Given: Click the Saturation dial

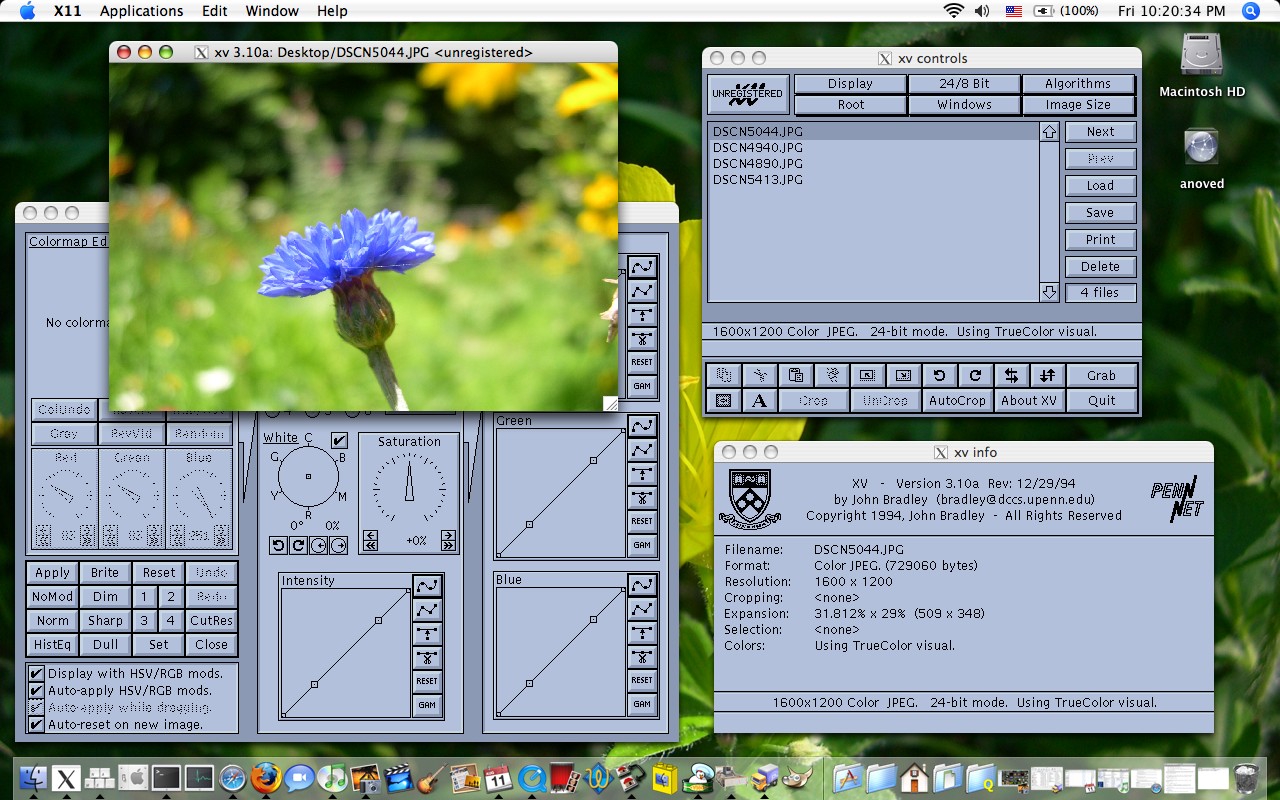Looking at the screenshot, I should tap(409, 488).
